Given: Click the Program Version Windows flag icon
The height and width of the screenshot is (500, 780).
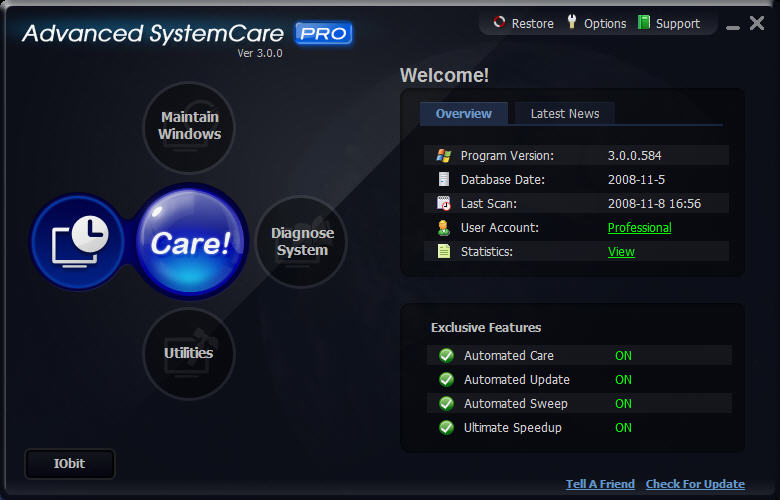Looking at the screenshot, I should pos(443,156).
